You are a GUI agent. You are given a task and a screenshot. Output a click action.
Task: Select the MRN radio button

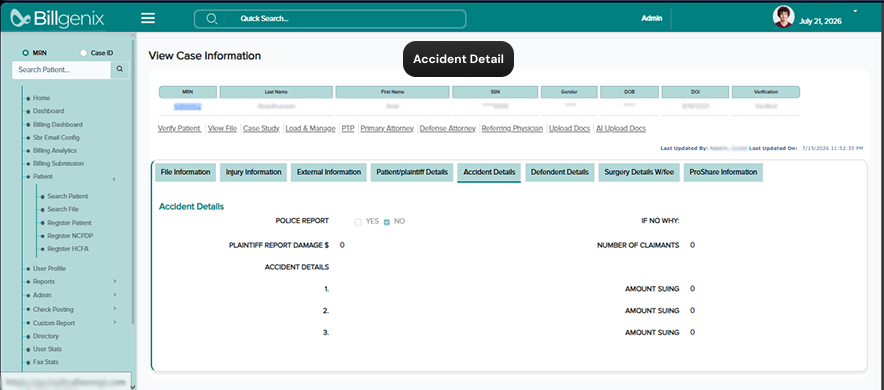(x=25, y=53)
